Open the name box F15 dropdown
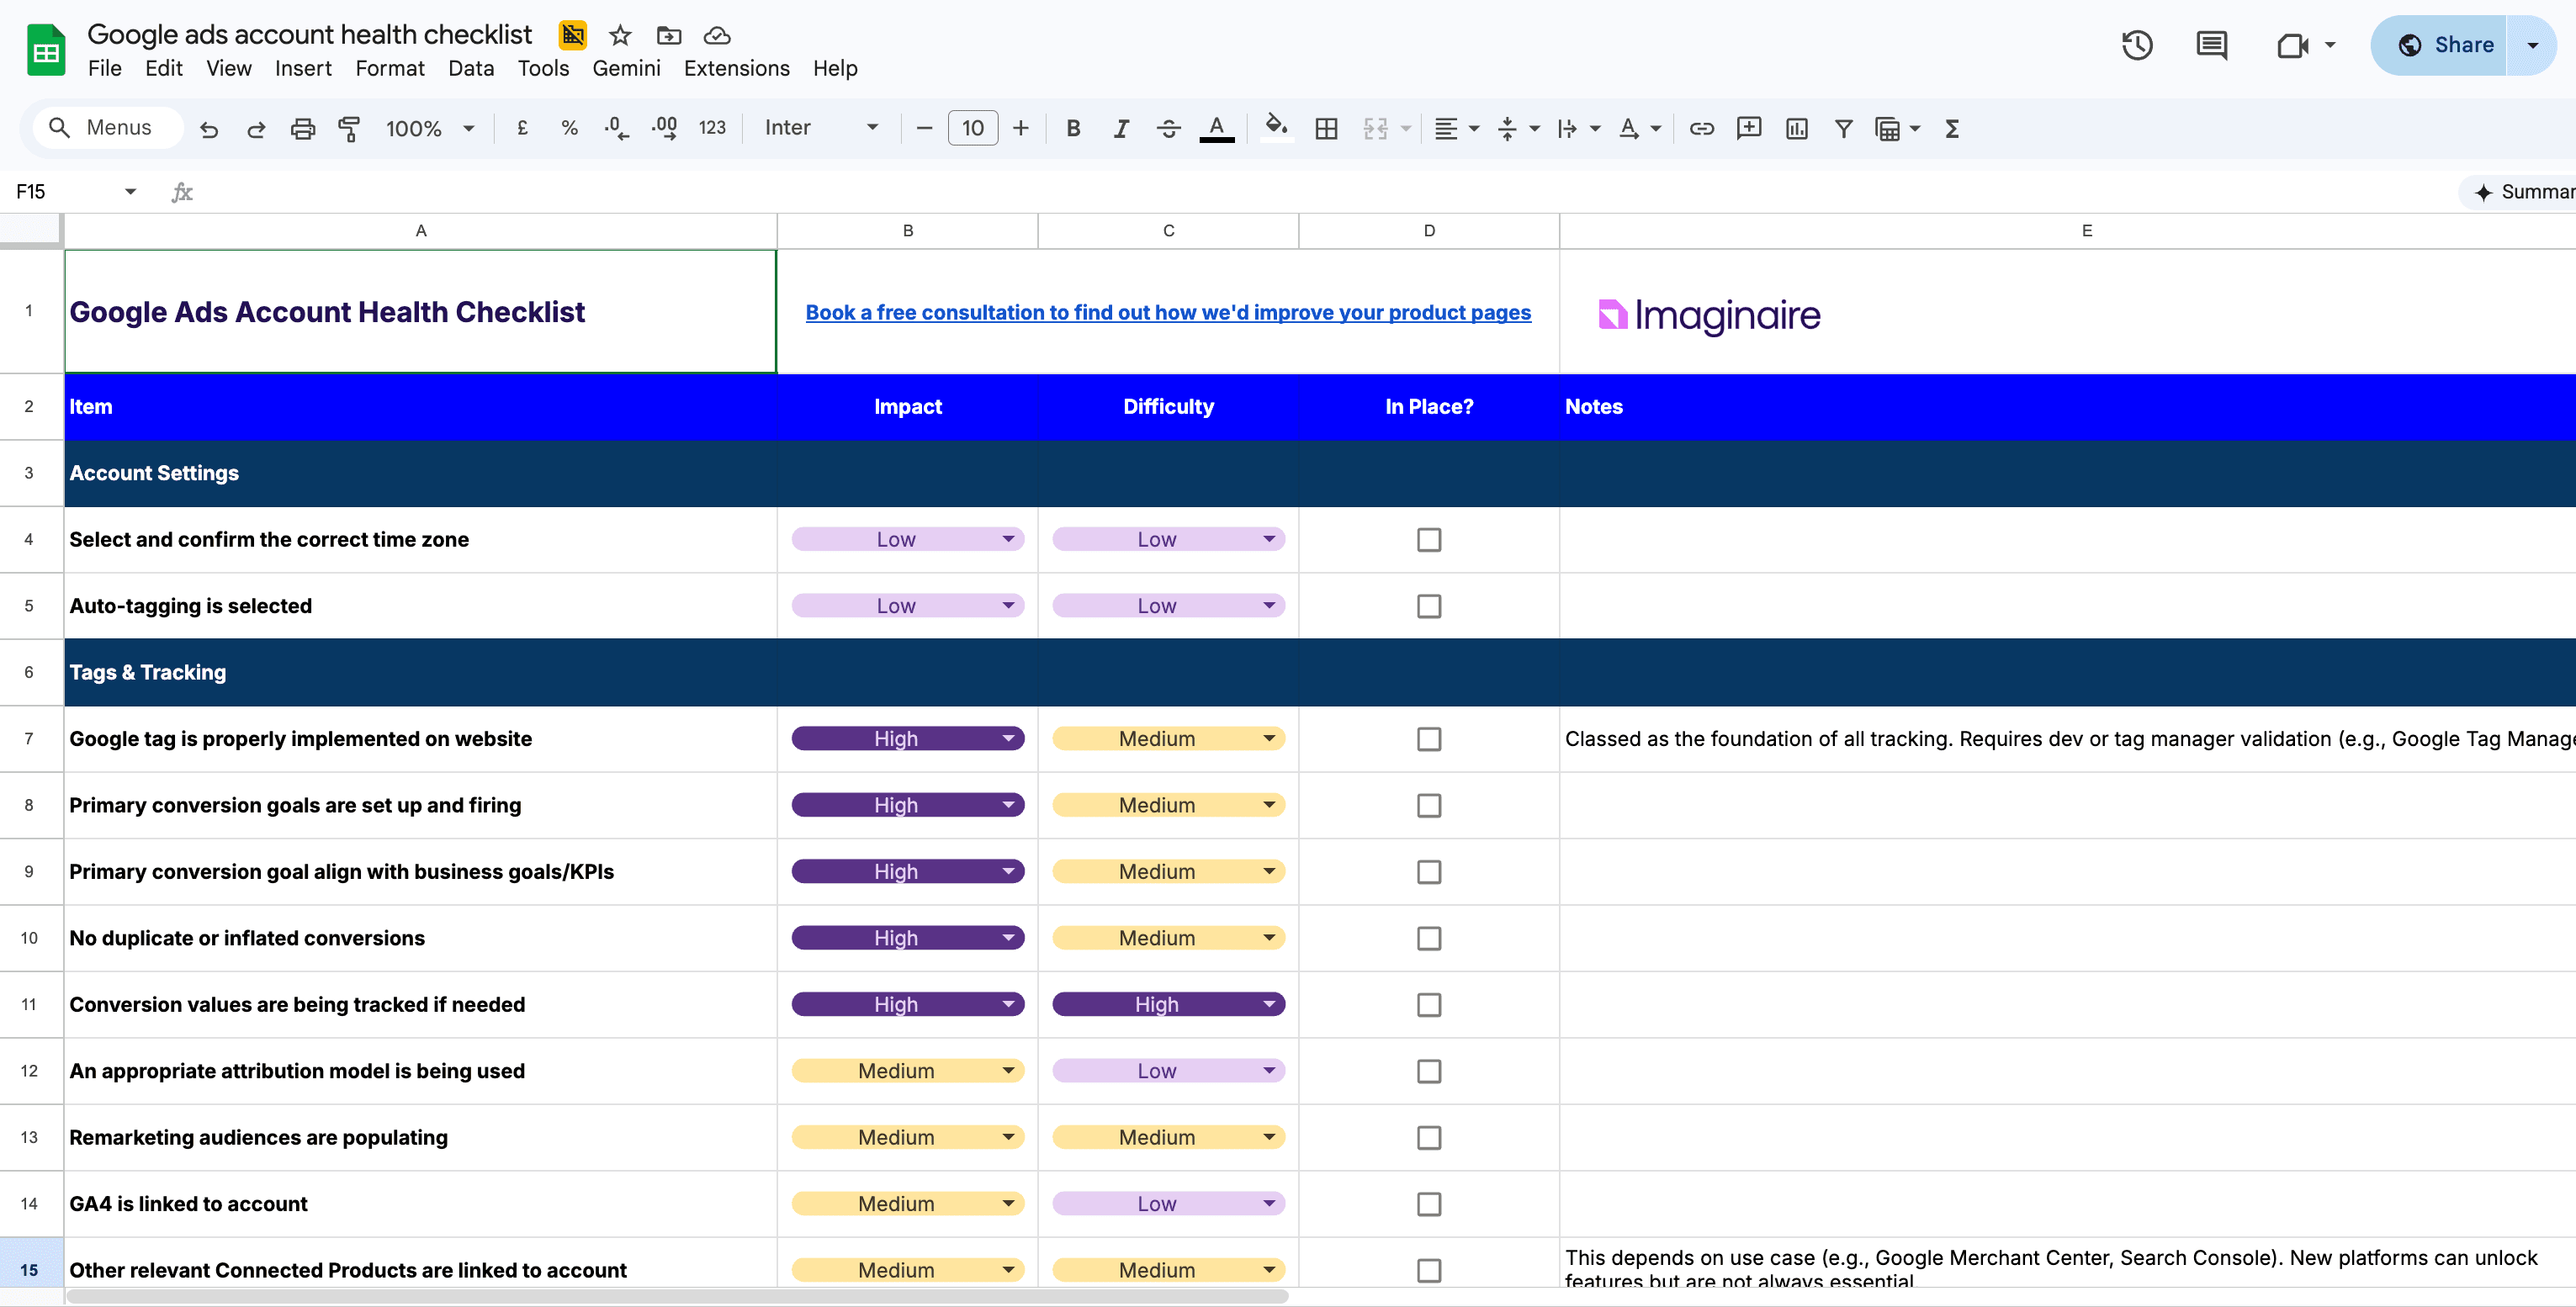 point(130,192)
